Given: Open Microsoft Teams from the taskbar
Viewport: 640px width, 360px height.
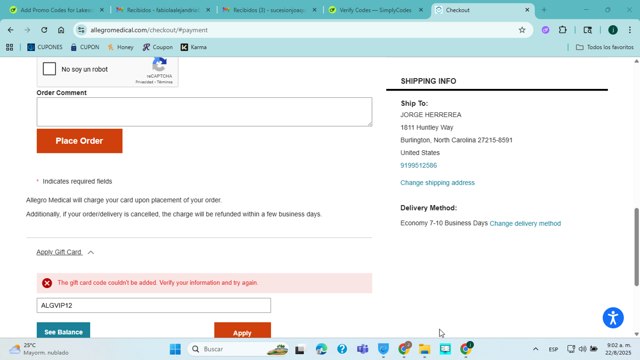Looking at the screenshot, I should [362, 349].
